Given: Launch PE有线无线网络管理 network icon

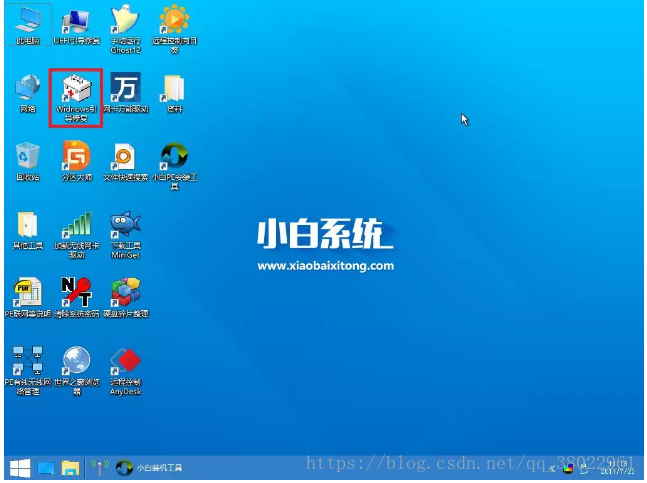Looking at the screenshot, I should click(x=28, y=371).
